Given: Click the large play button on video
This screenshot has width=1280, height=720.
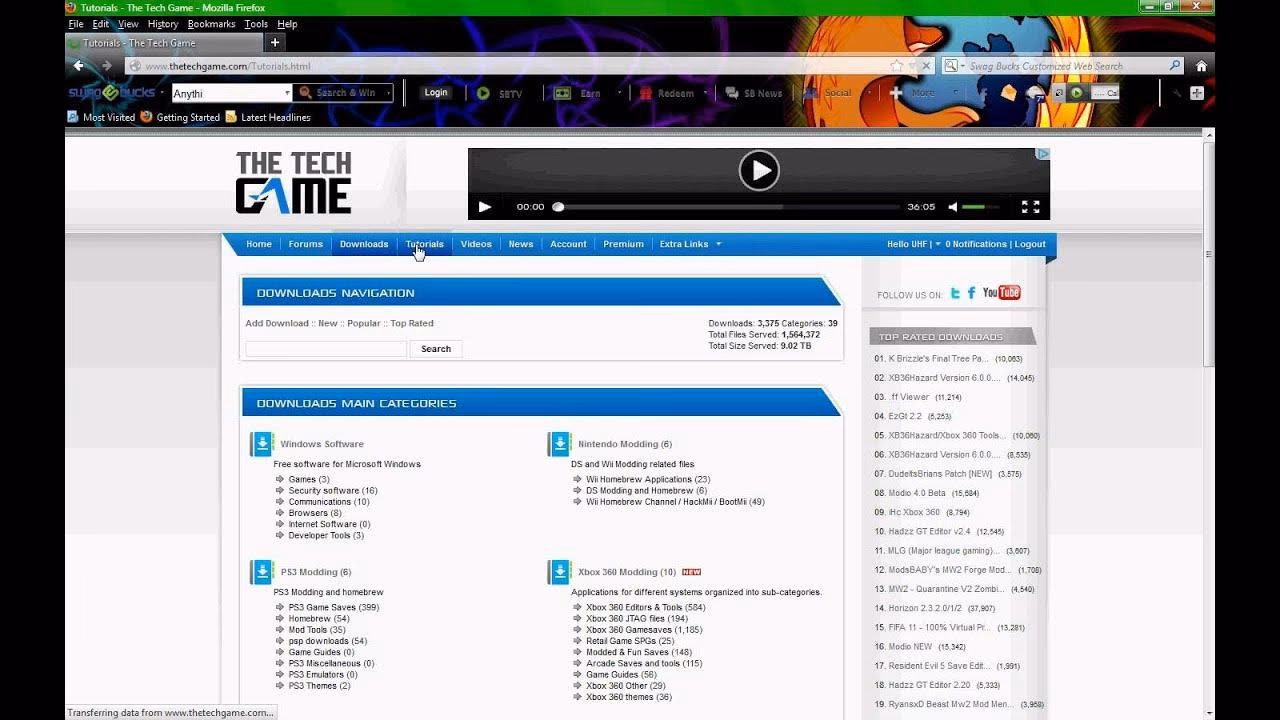Looking at the screenshot, I should pyautogui.click(x=759, y=171).
